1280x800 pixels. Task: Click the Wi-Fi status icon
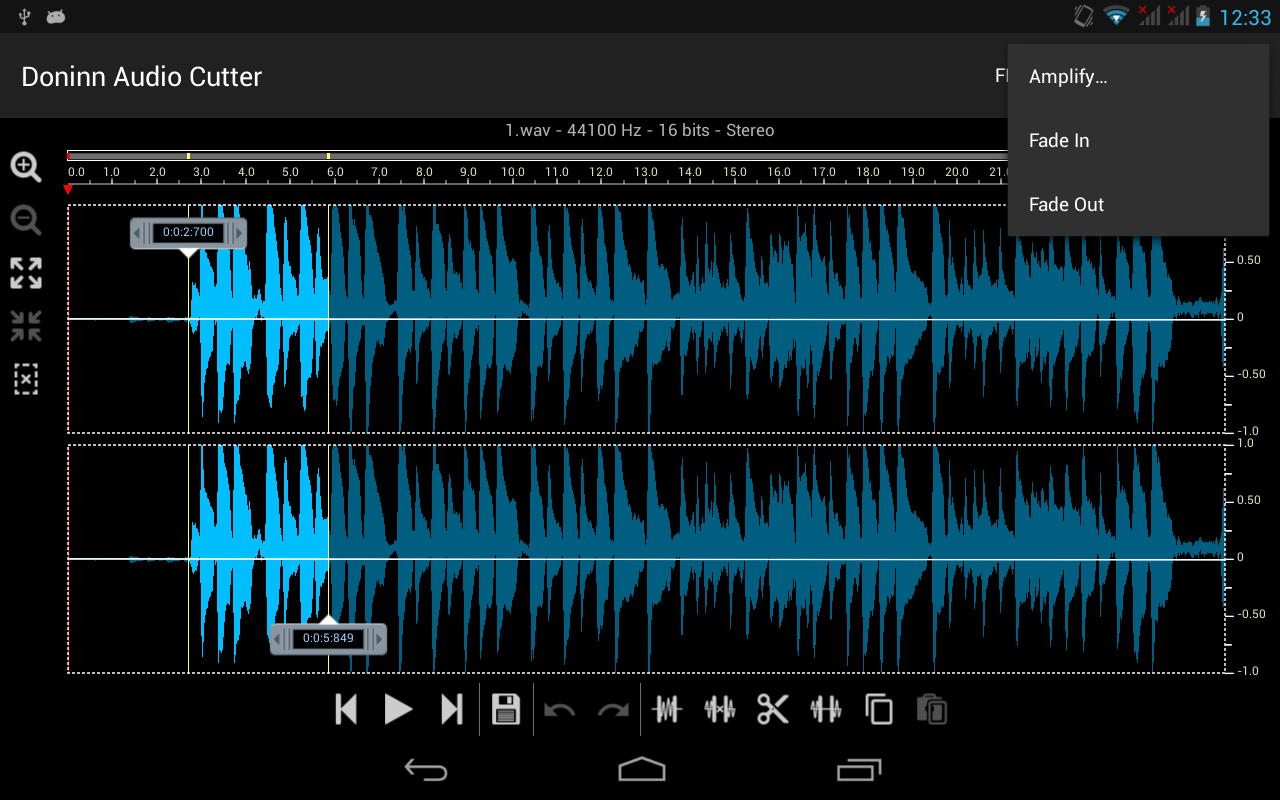click(x=1116, y=16)
